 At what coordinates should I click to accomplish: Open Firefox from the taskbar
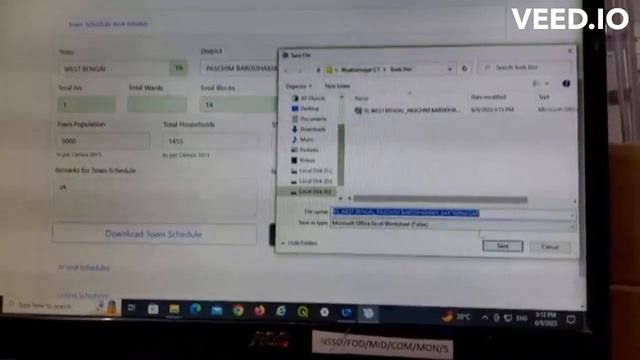pos(260,311)
